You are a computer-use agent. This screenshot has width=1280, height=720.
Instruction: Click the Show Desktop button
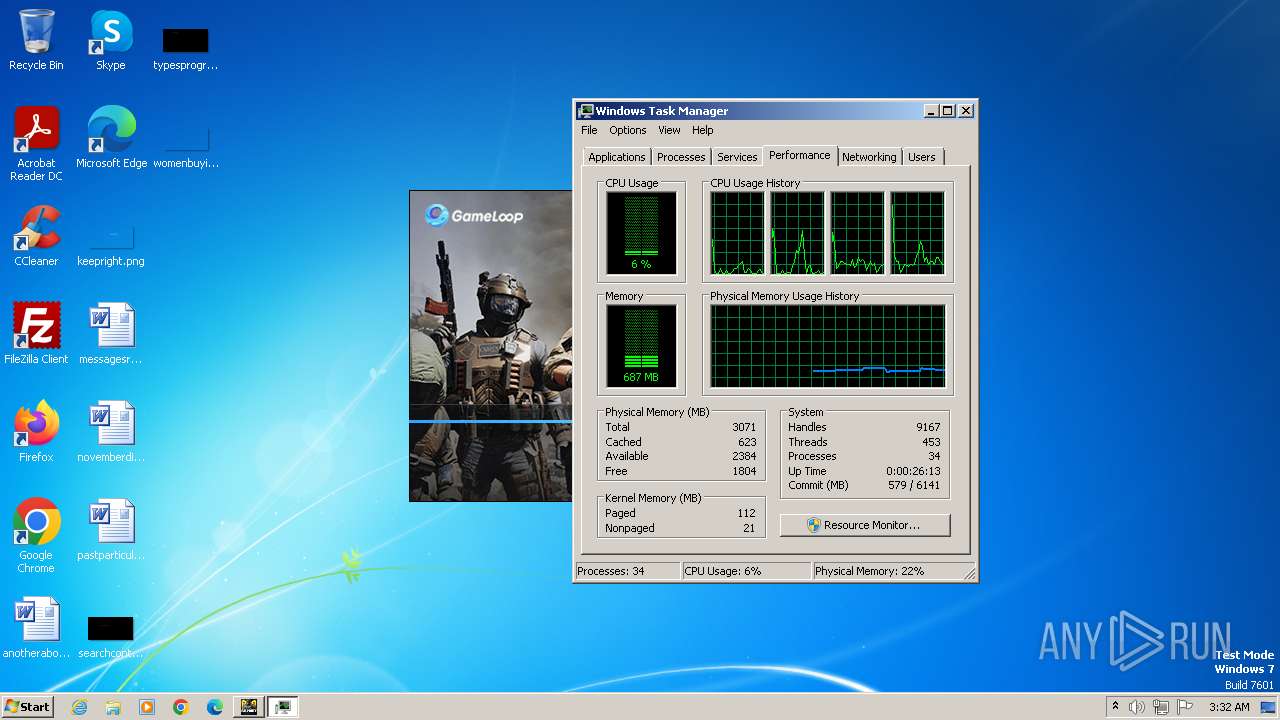[x=1269, y=707]
